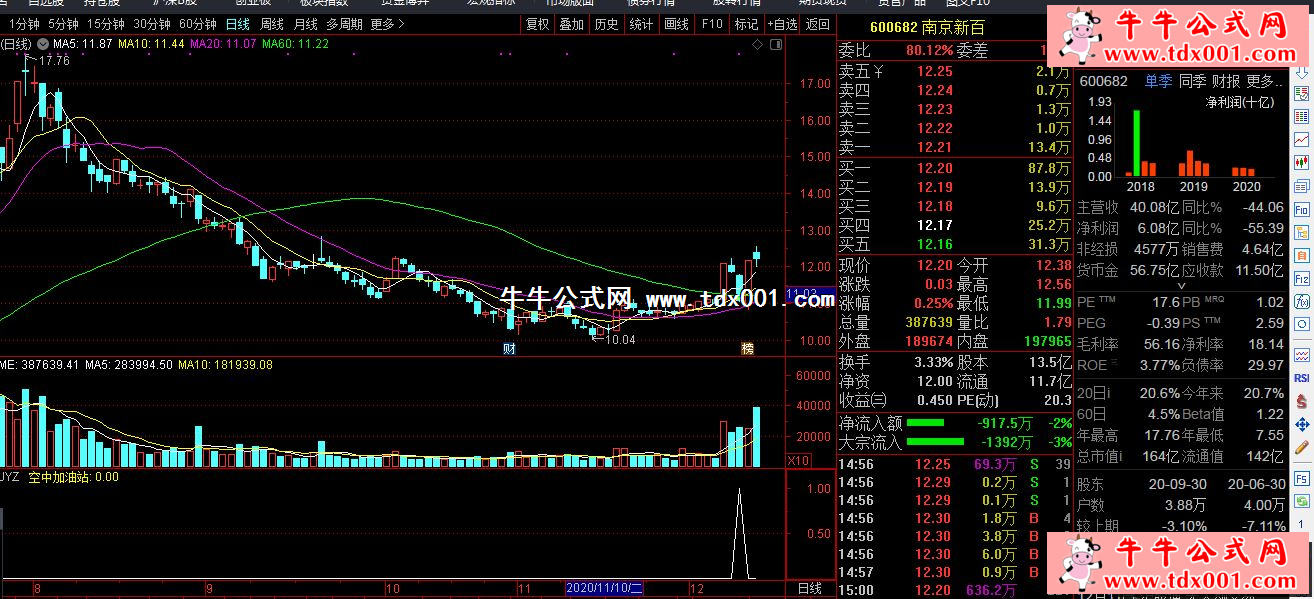Add stock with +自选 button

[x=782, y=24]
